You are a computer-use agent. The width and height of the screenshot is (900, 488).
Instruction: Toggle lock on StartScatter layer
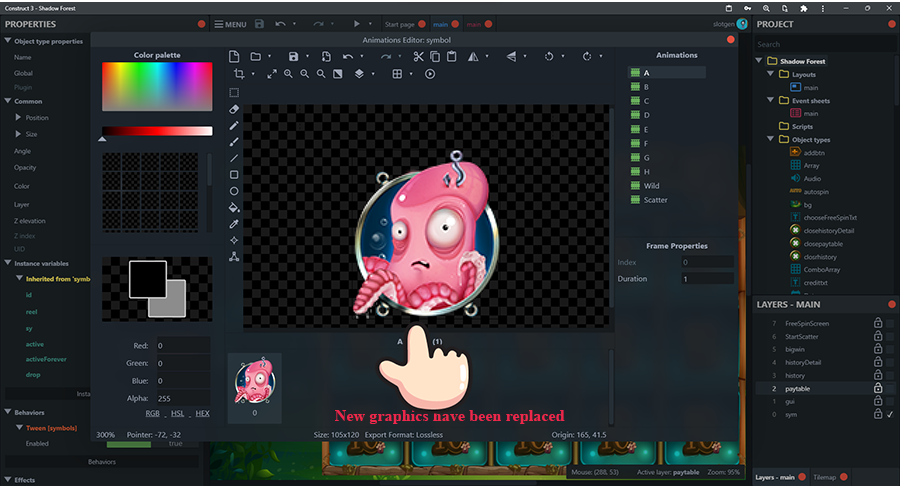pyautogui.click(x=878, y=336)
